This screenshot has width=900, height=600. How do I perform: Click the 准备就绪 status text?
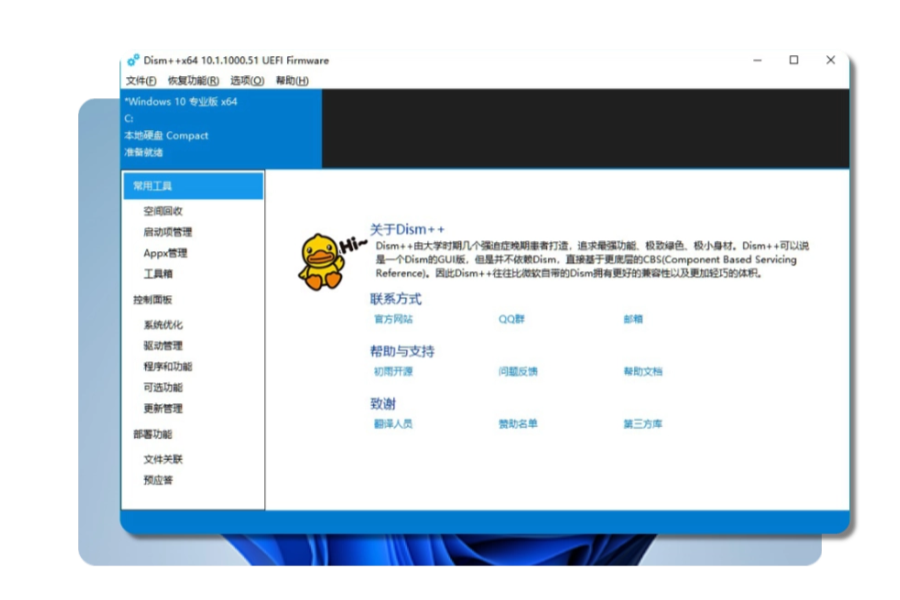coord(143,152)
